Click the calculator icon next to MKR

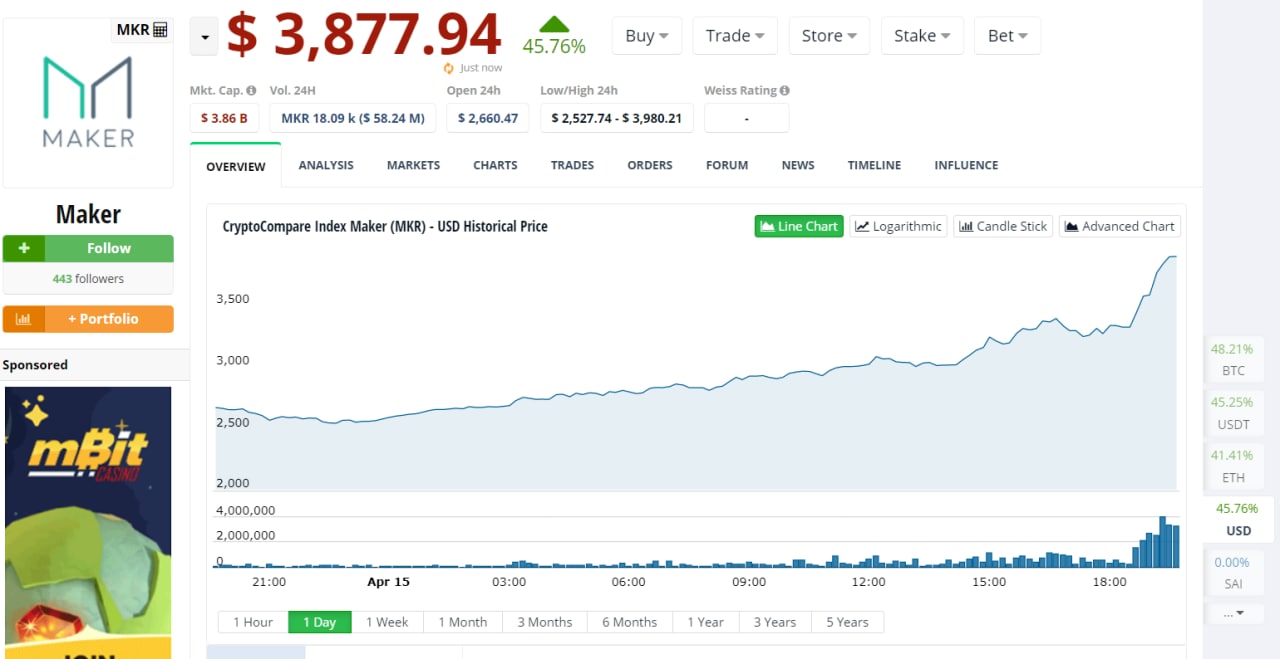point(161,30)
